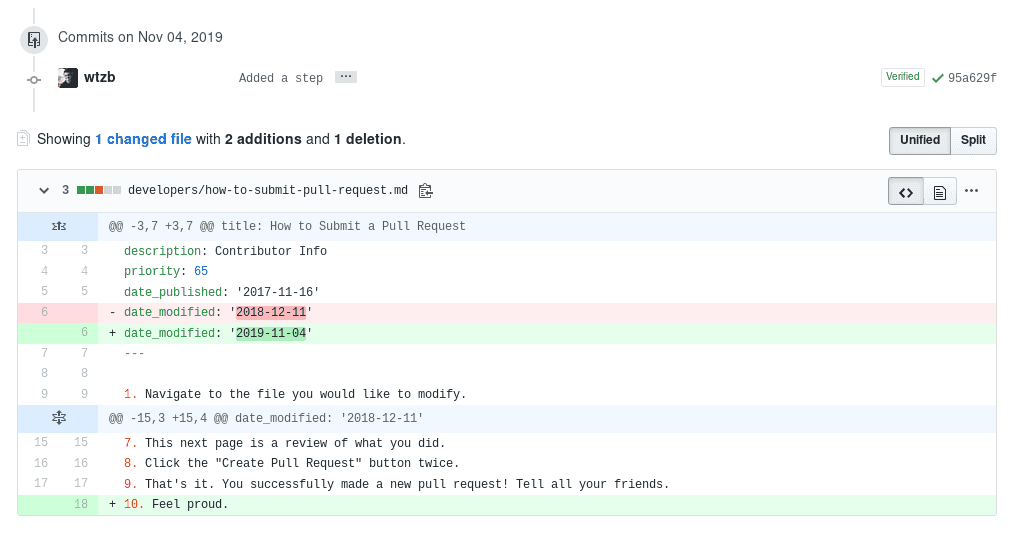The height and width of the screenshot is (539, 1013).
Task: Show the rich diff document icon
Action: (x=940, y=192)
